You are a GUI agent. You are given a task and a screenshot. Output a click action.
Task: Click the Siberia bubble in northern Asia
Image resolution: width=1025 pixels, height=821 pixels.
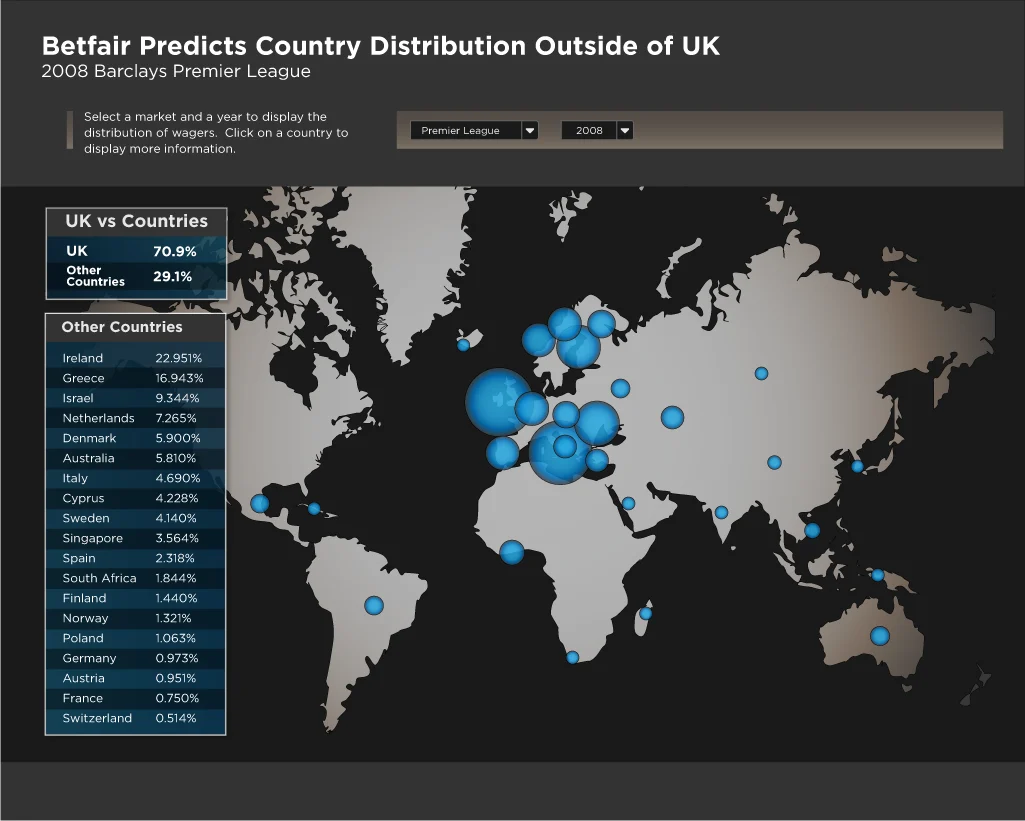(x=762, y=373)
